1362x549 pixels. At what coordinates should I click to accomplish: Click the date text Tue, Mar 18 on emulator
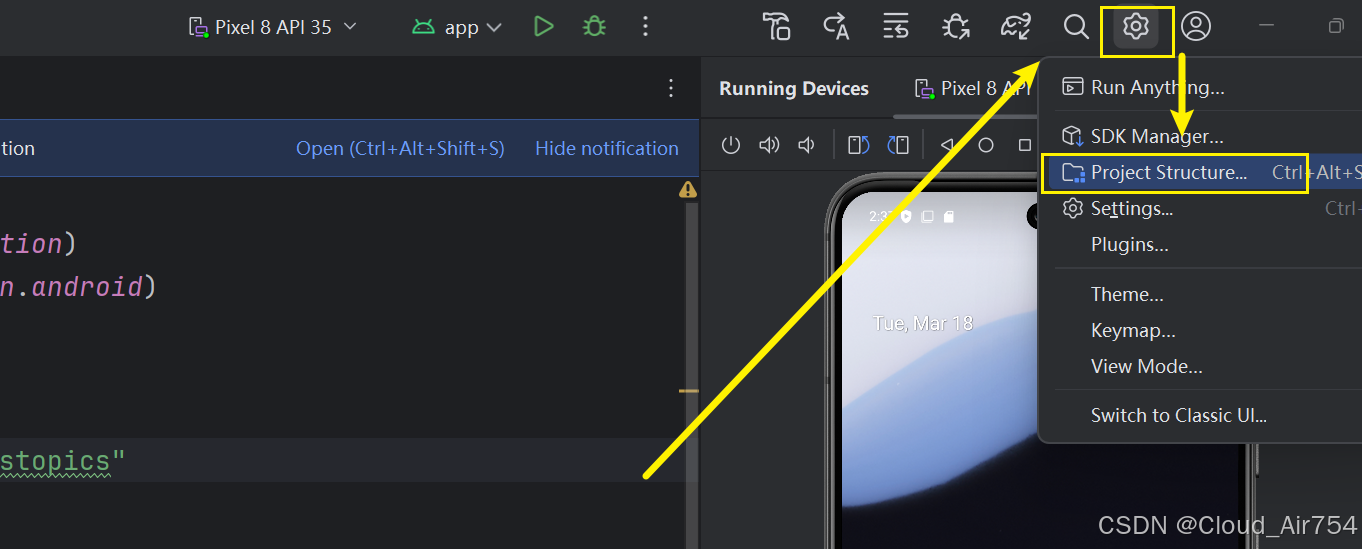pyautogui.click(x=922, y=323)
